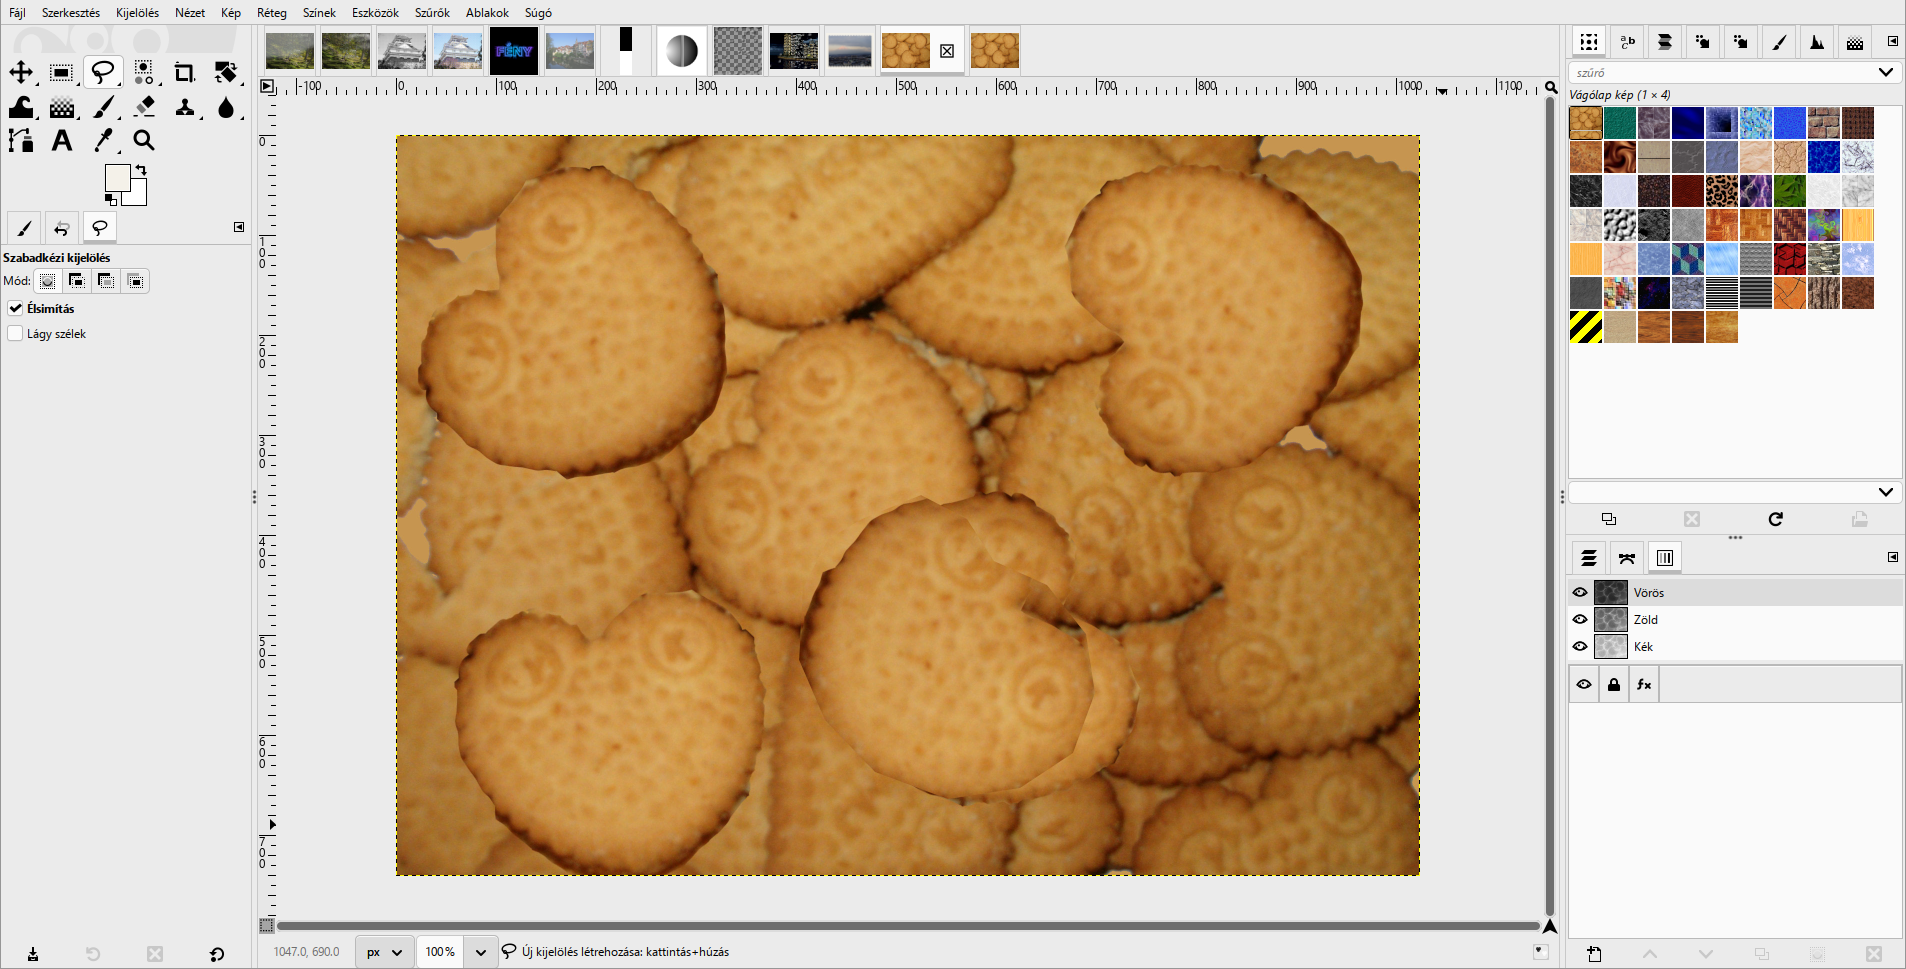Toggle quick mask at canvas bottom-left corner
This screenshot has height=969, width=1906.
pyautogui.click(x=266, y=926)
